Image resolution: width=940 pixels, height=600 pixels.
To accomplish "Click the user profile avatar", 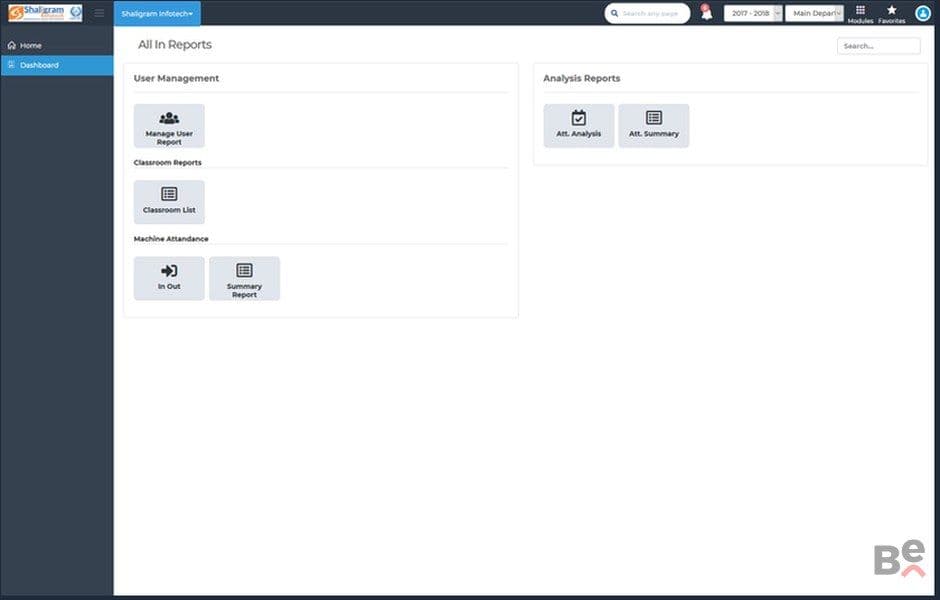I will coord(923,13).
